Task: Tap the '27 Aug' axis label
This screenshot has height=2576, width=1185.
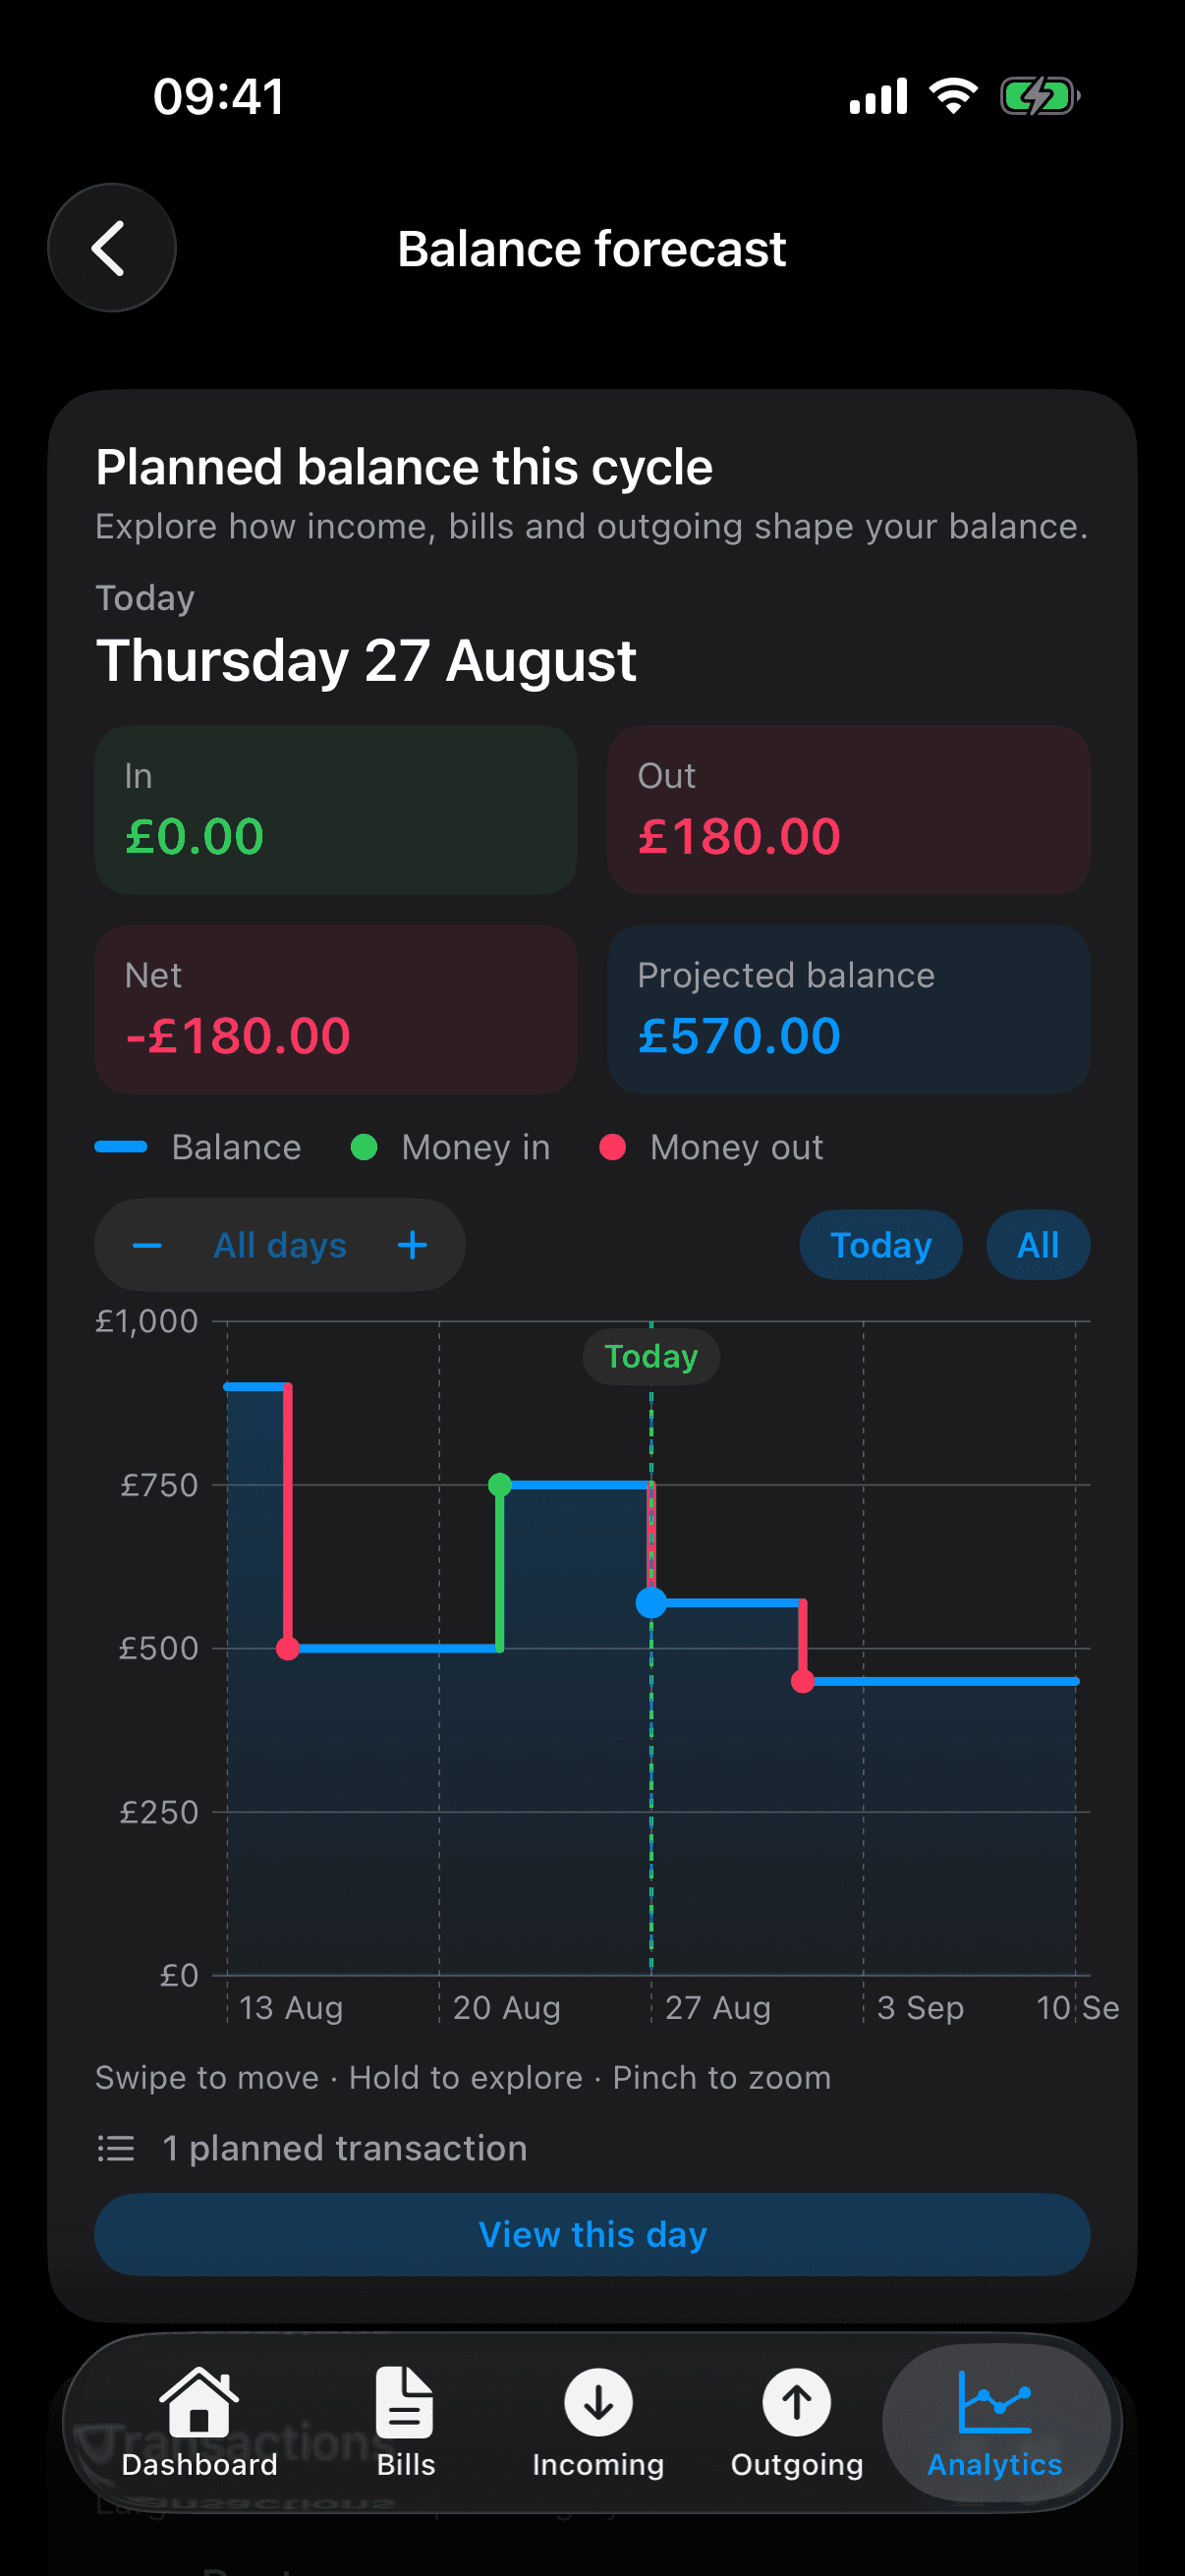Action: point(718,2008)
